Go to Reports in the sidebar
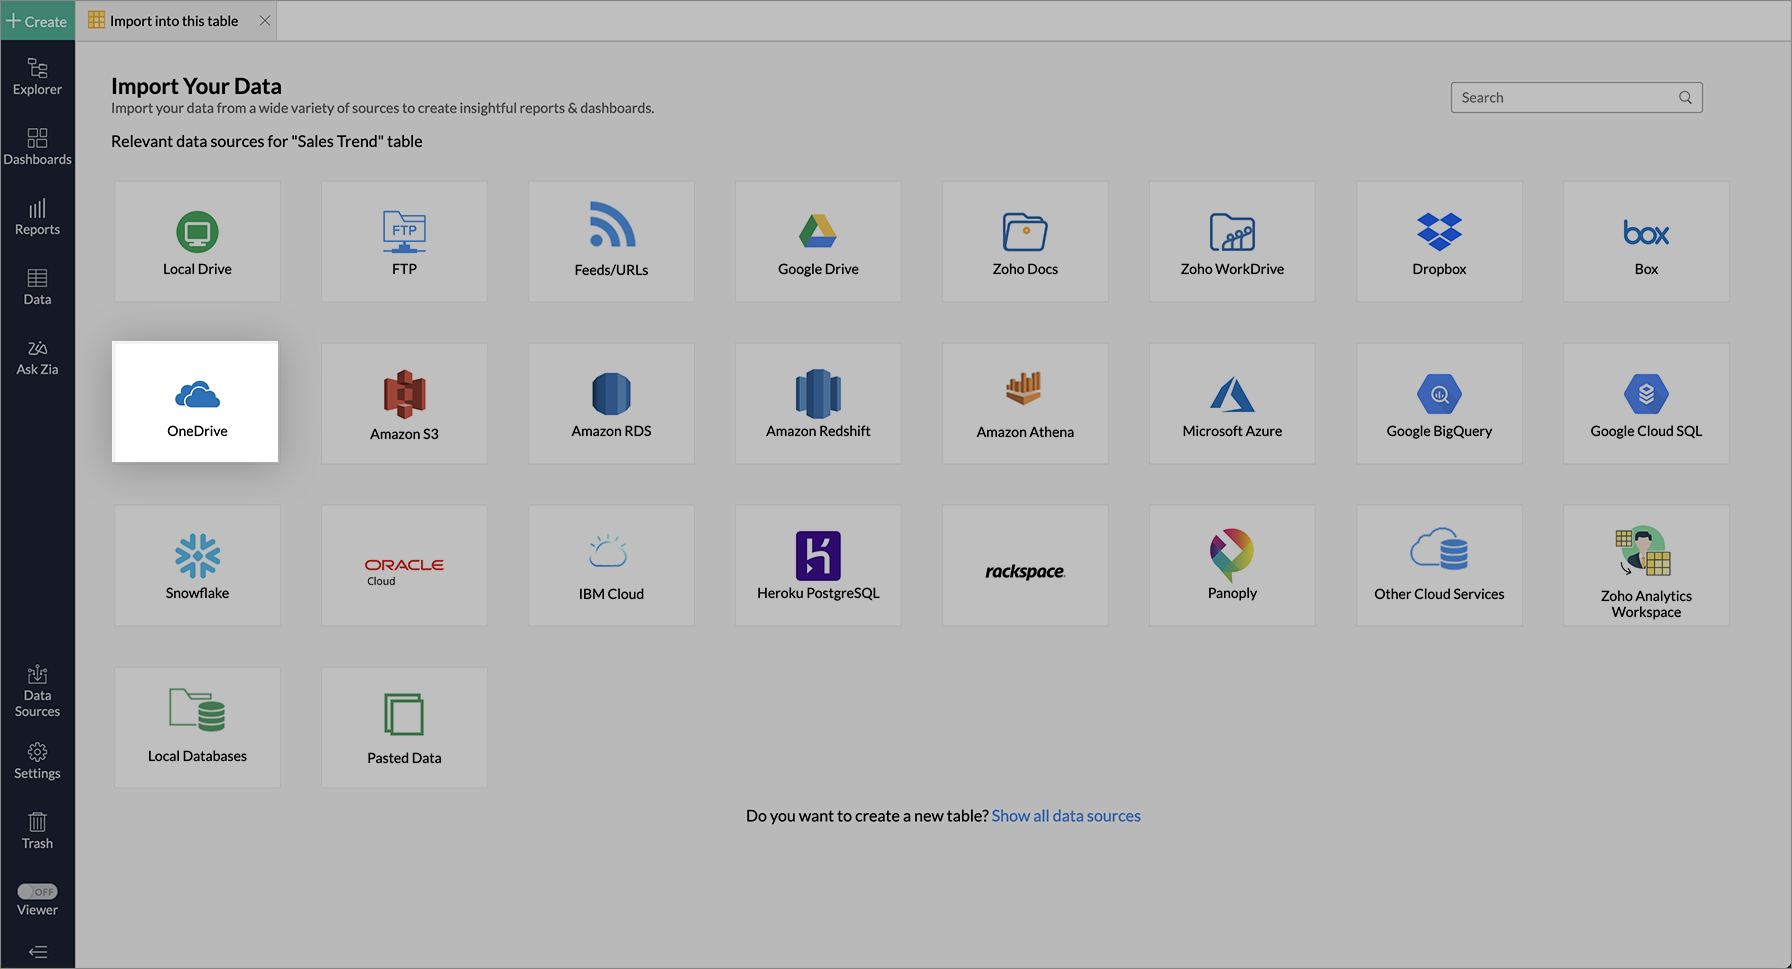1792x969 pixels. [37, 216]
